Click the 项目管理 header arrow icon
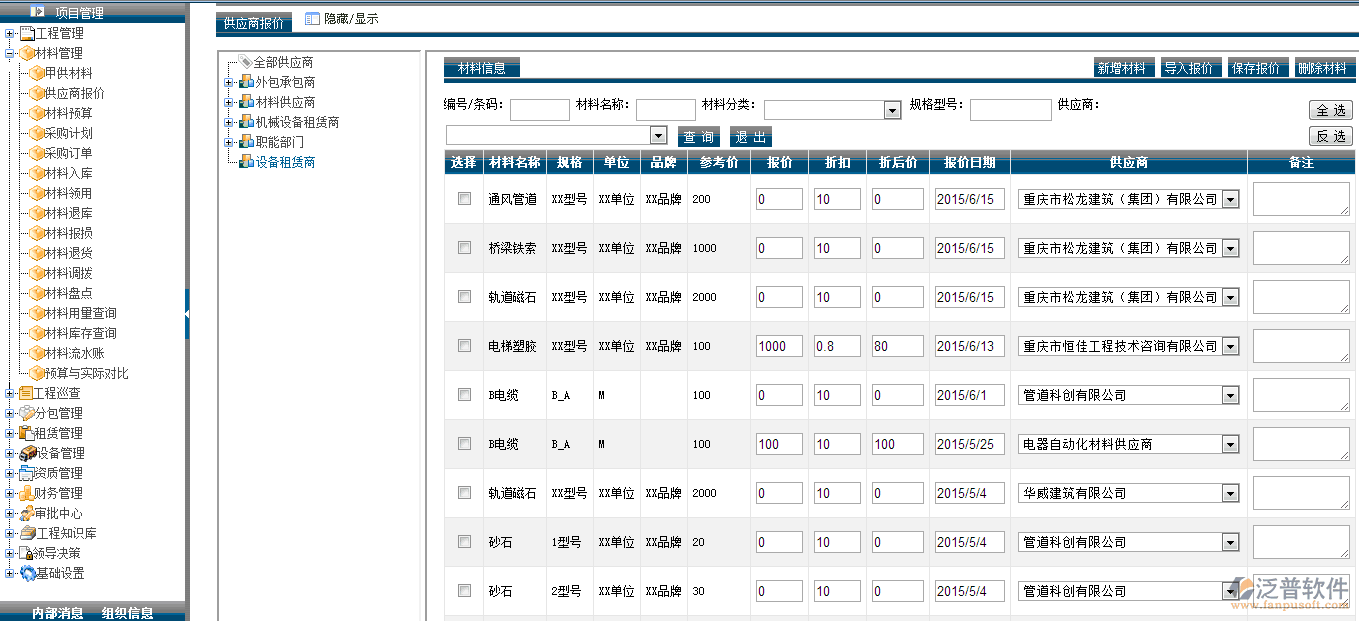 tap(38, 12)
